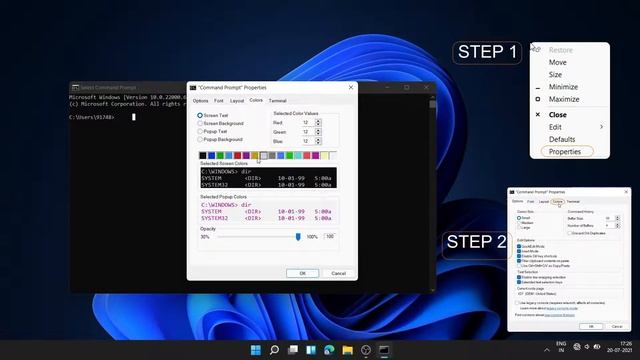Pick the pale yellow color swatch
This screenshot has width=640, height=360.
pos(324,156)
